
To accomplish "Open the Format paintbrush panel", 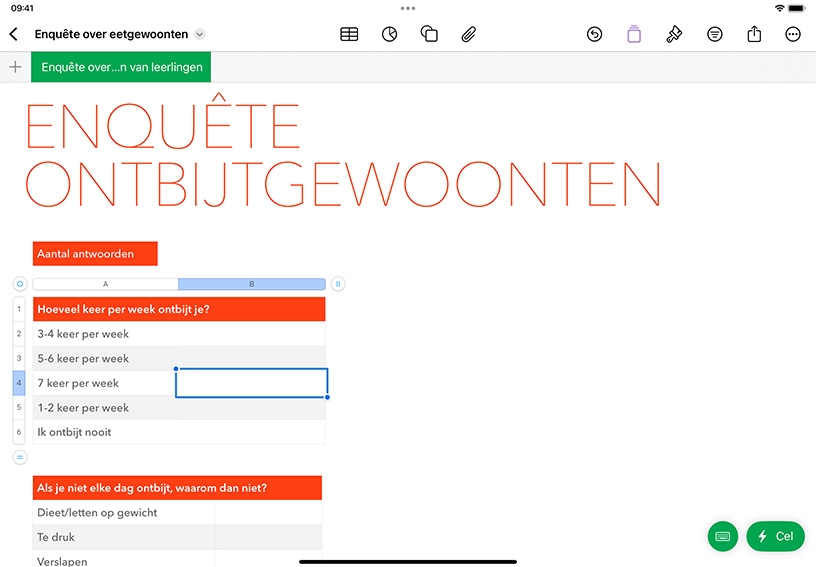I will point(674,34).
